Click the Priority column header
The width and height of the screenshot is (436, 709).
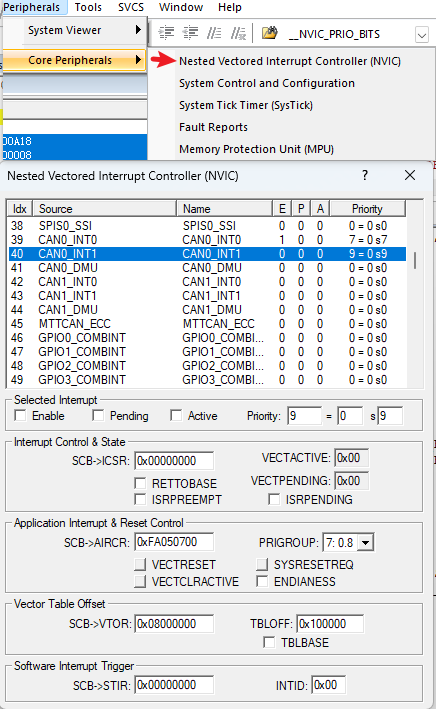(x=367, y=208)
